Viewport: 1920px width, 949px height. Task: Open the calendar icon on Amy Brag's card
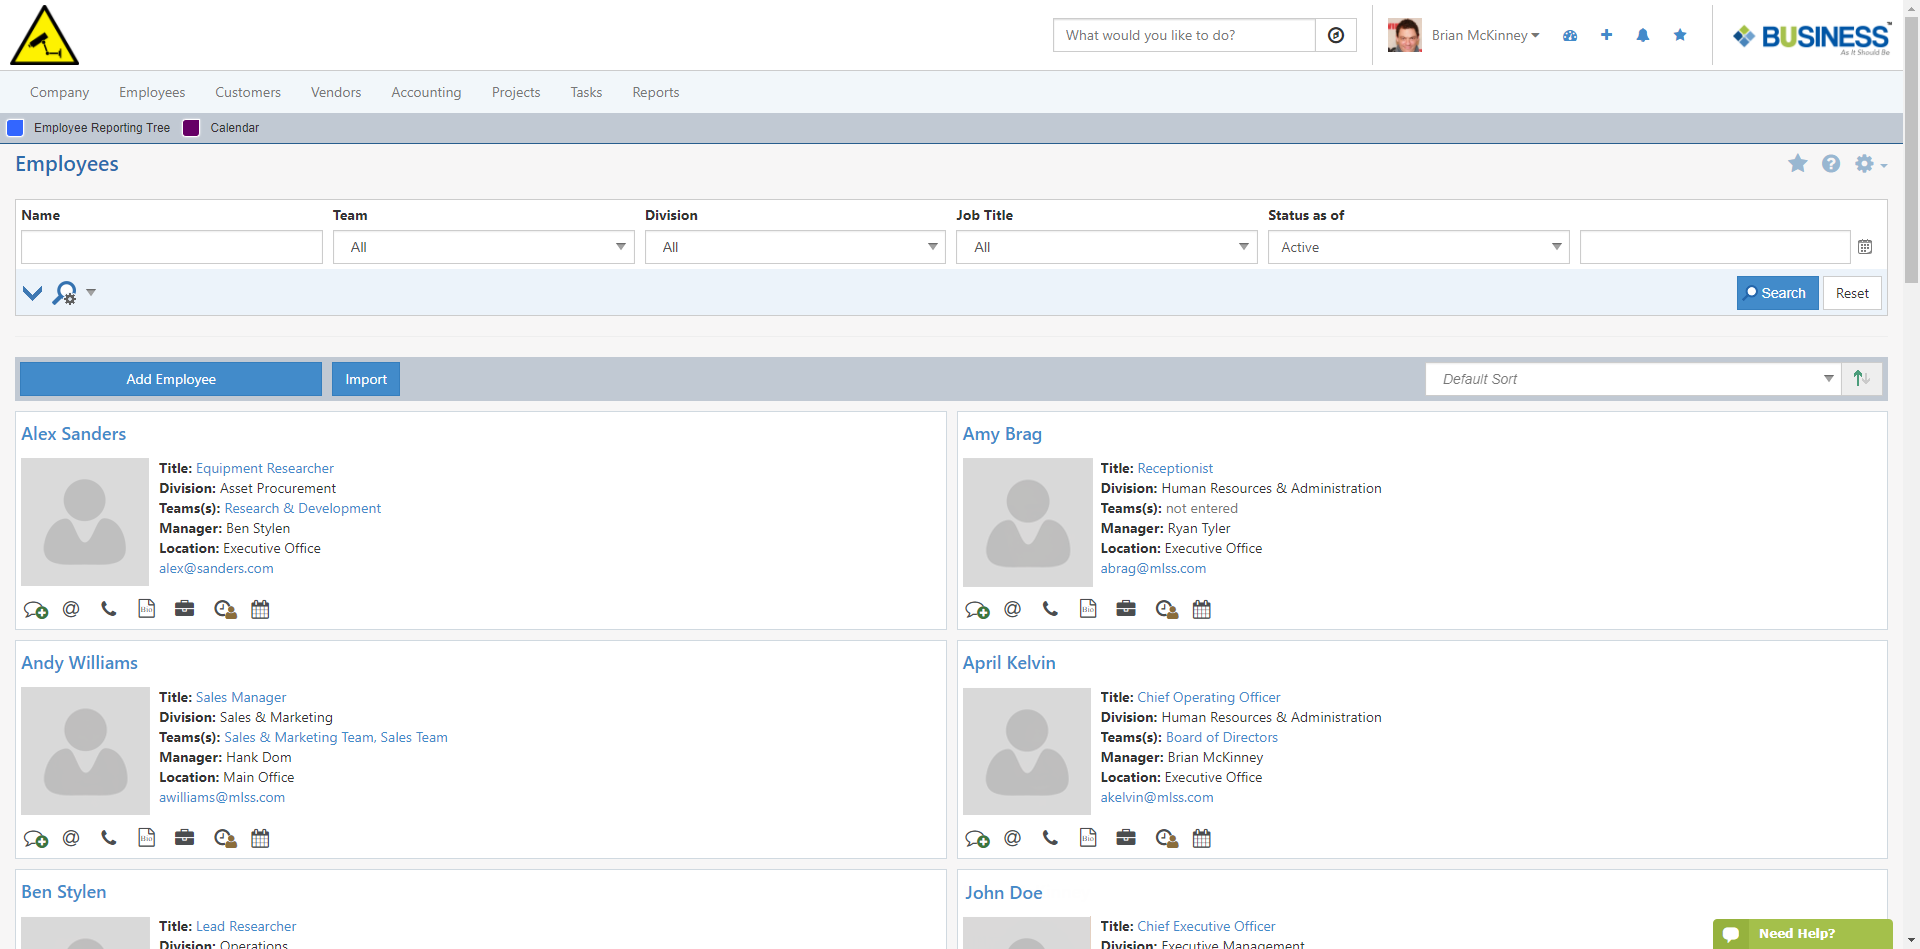tap(1202, 609)
